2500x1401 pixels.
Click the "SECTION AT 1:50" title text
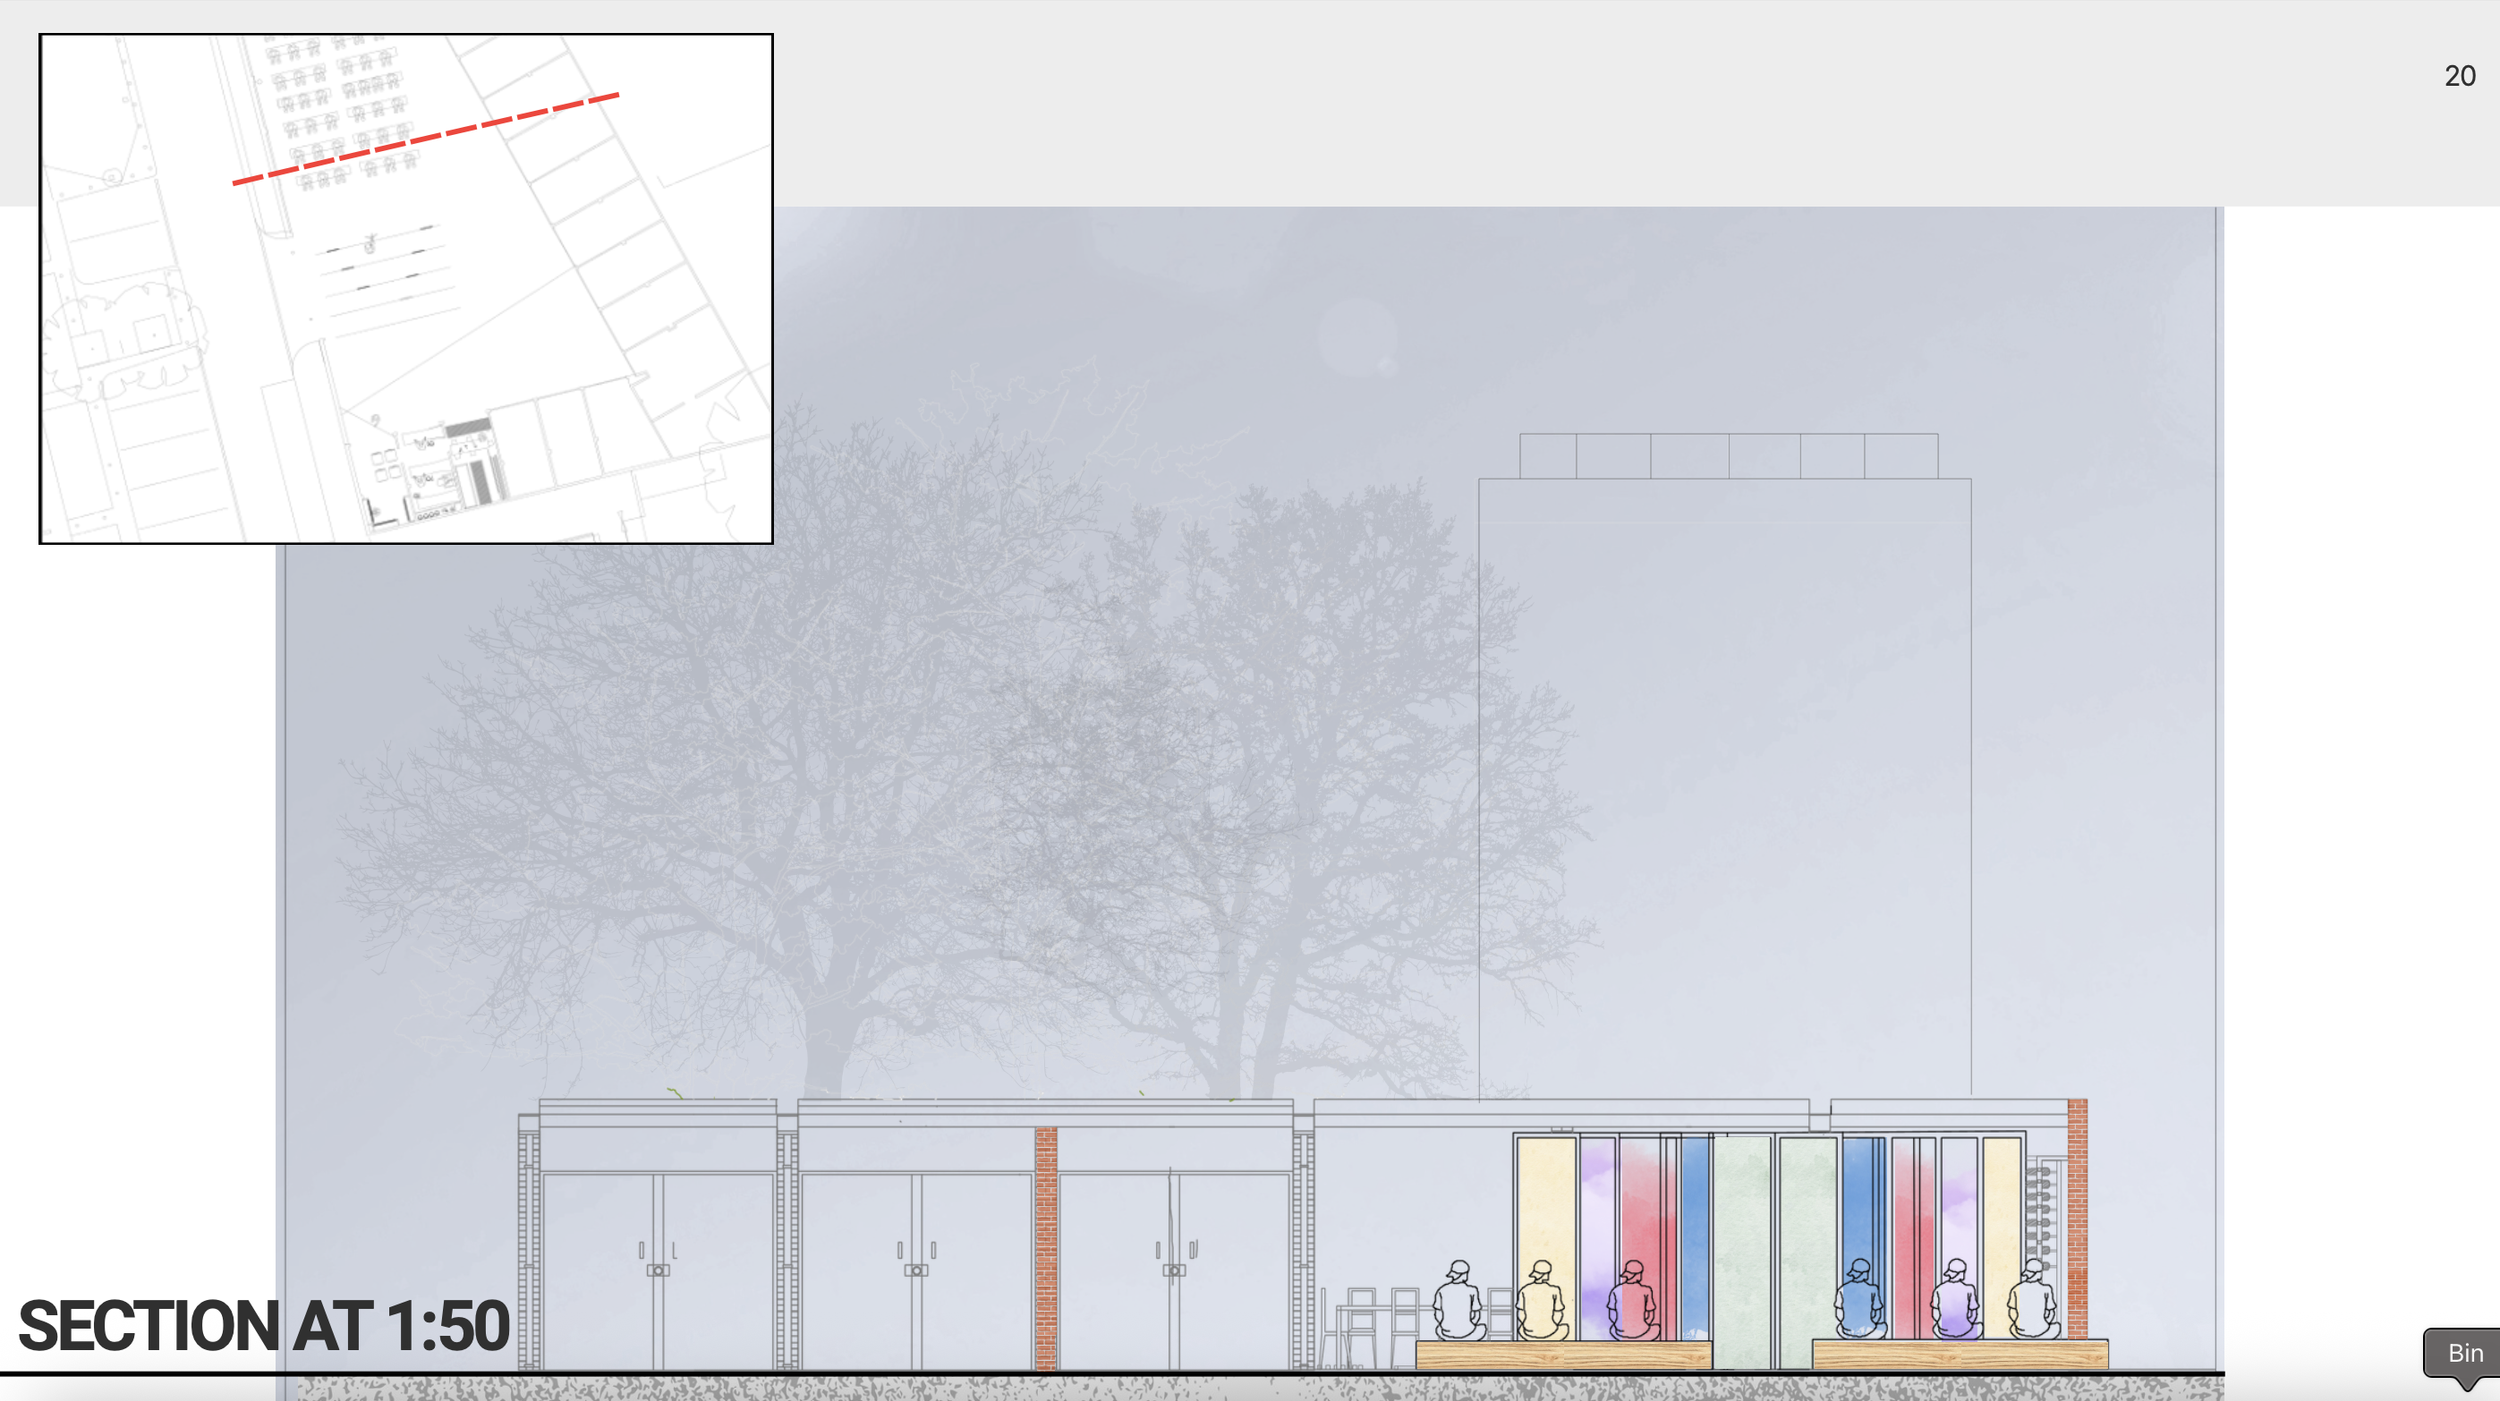pos(264,1326)
